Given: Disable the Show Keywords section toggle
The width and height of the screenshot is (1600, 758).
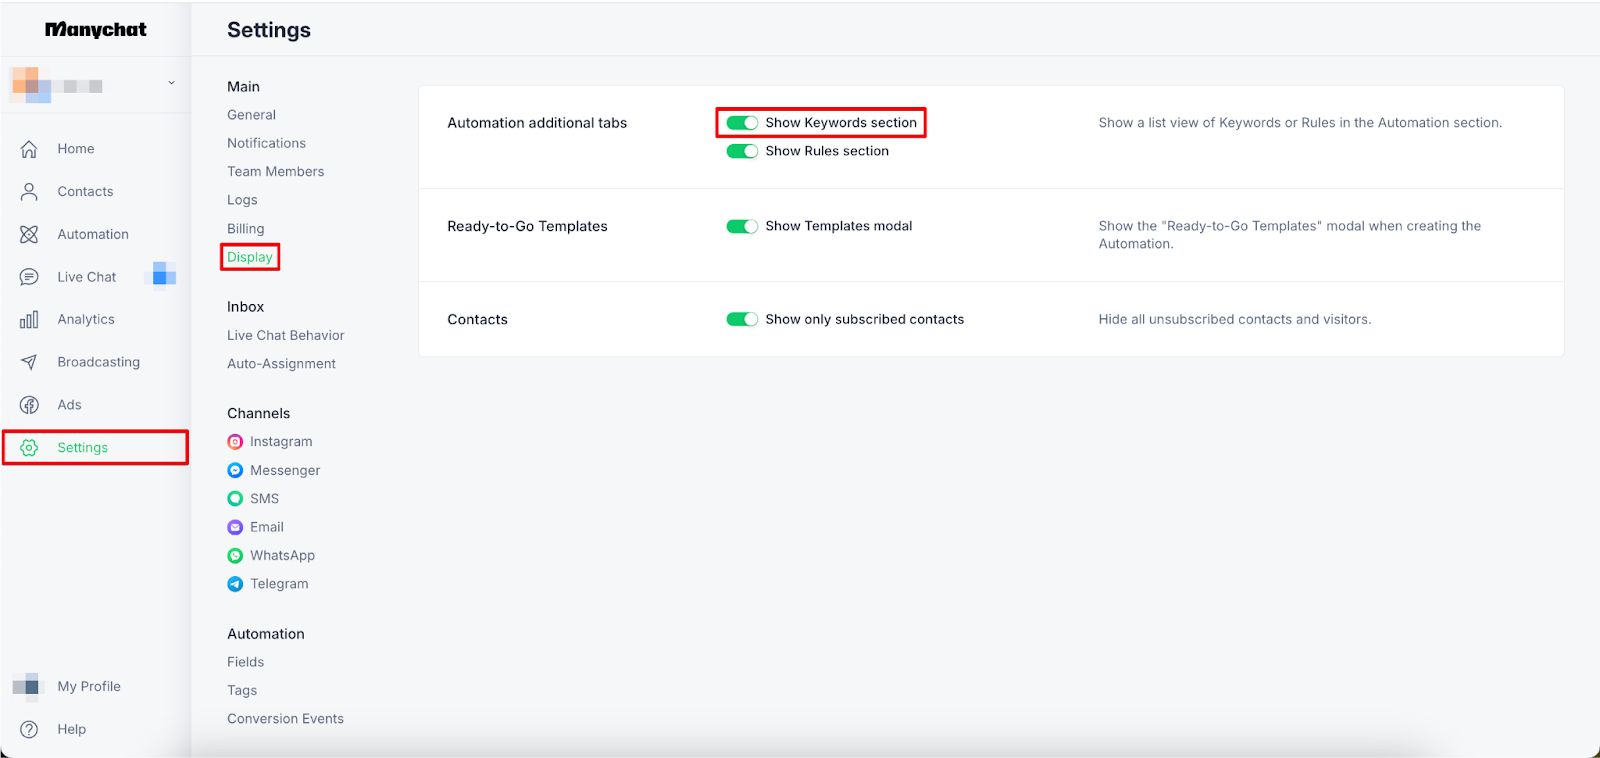Looking at the screenshot, I should pos(742,123).
